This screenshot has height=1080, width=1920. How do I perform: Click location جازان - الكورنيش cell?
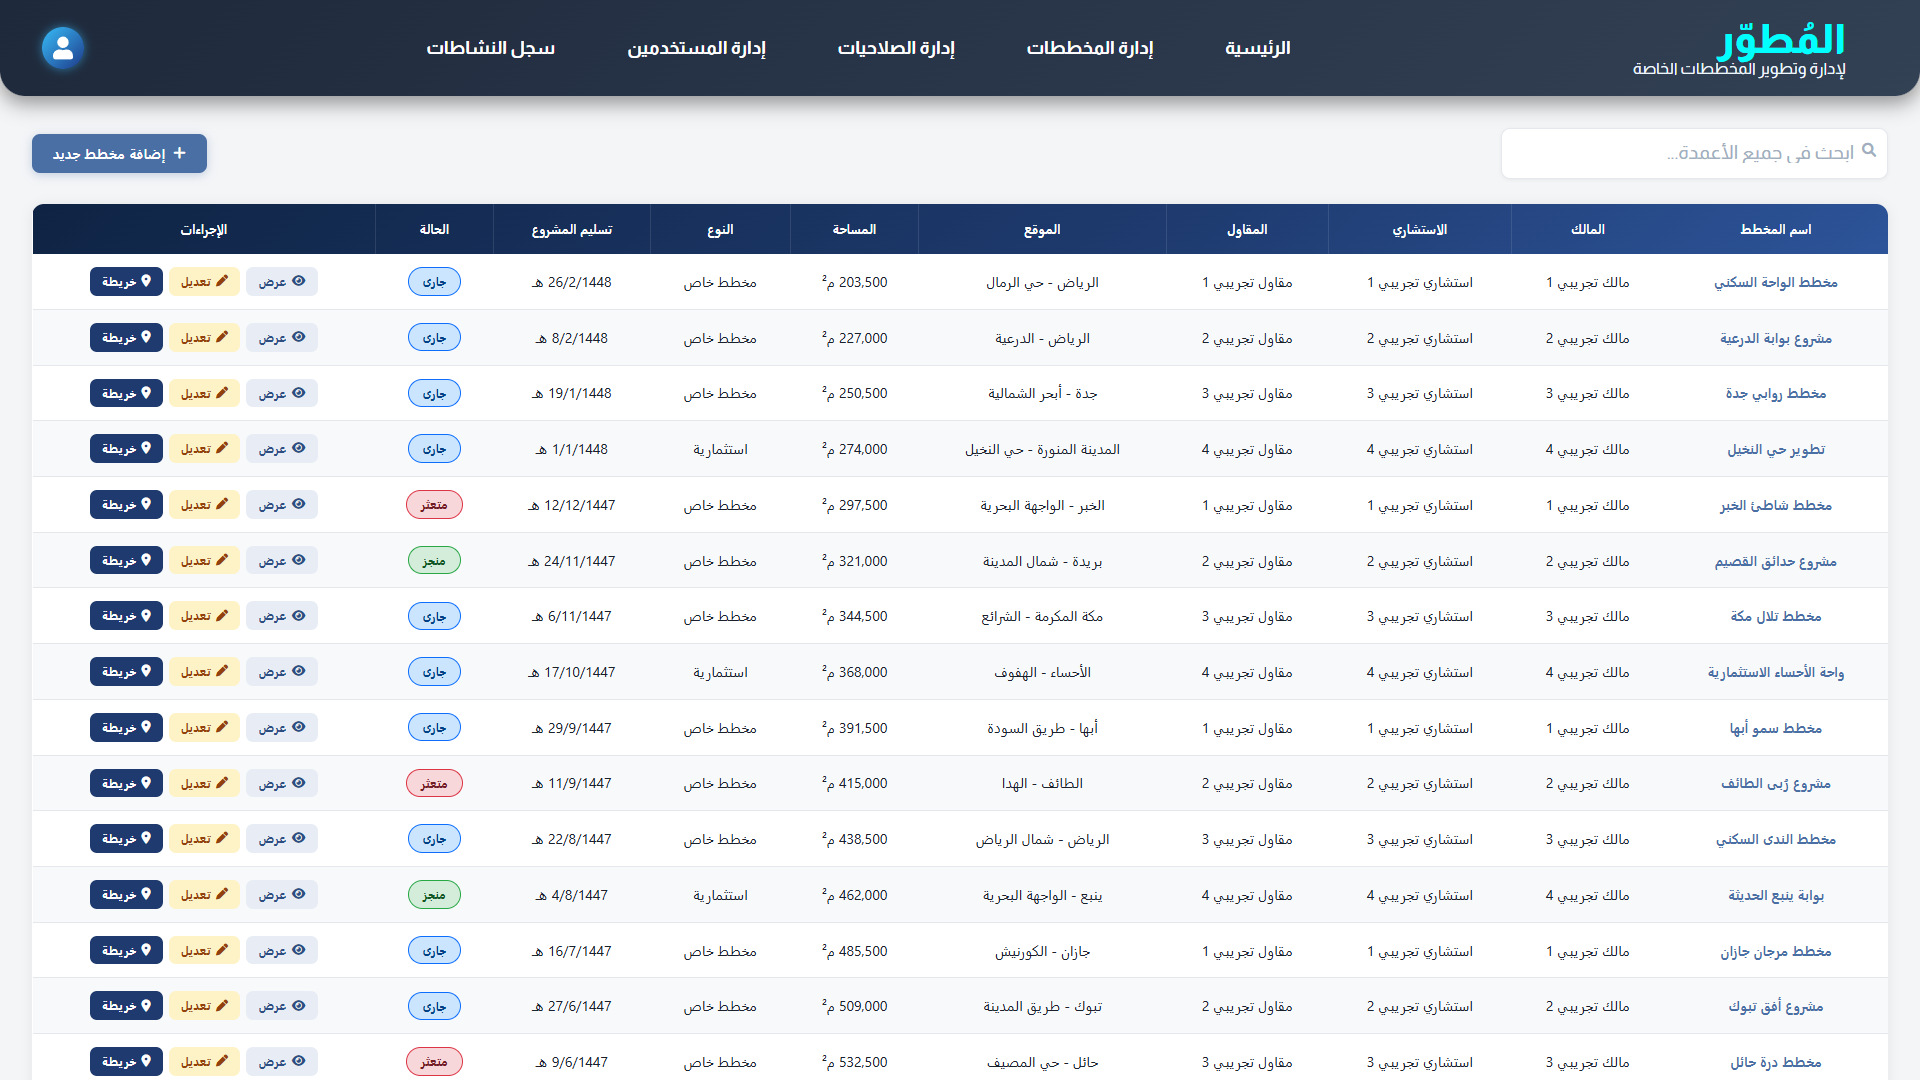click(x=1042, y=951)
